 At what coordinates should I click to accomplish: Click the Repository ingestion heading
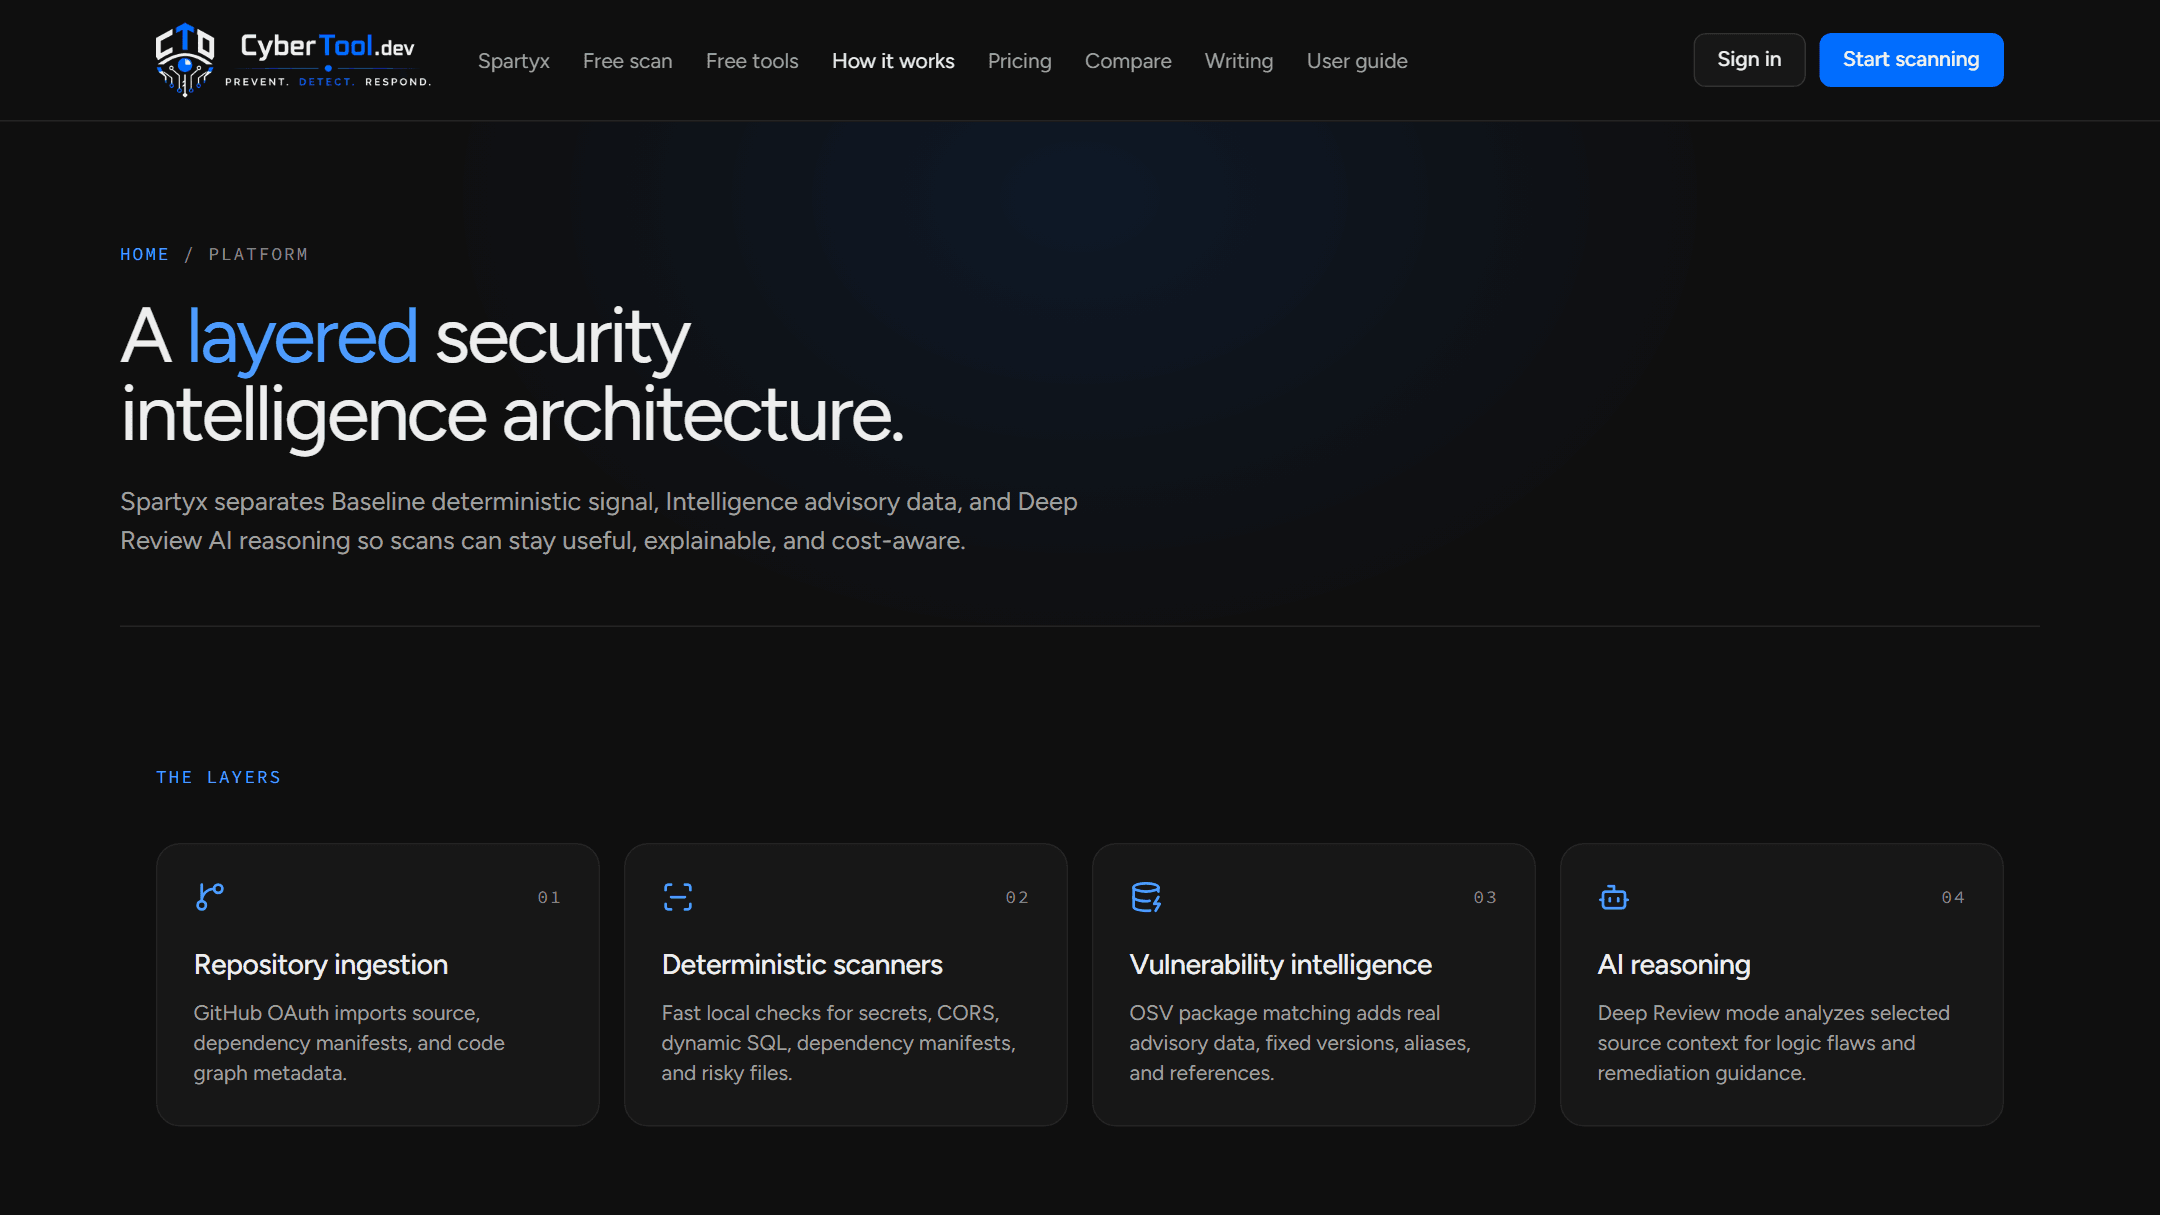pyautogui.click(x=321, y=965)
